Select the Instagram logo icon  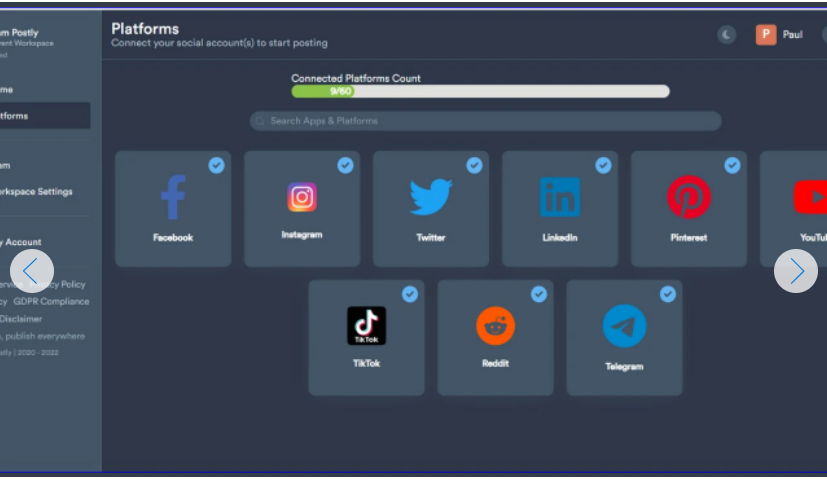302,197
